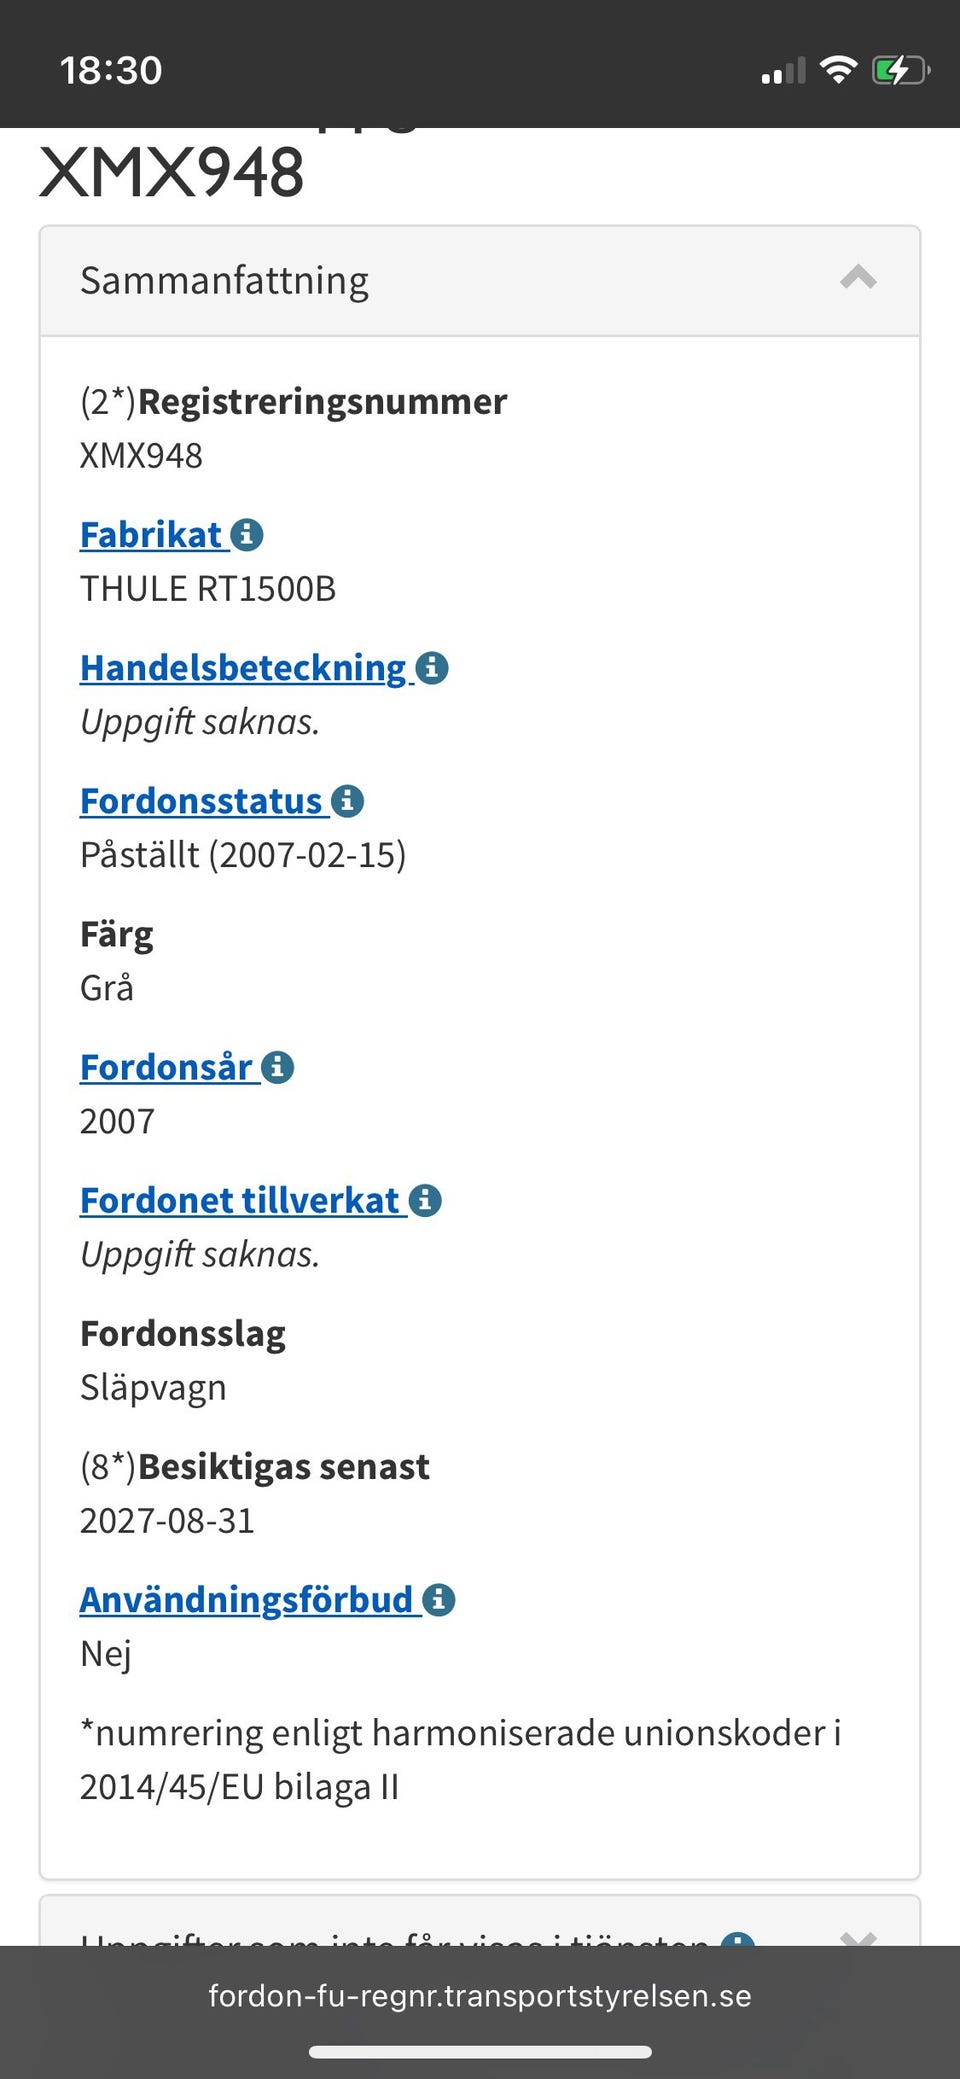The image size is (960, 2079).
Task: Open the Fabrikat info icon
Action: coord(248,535)
